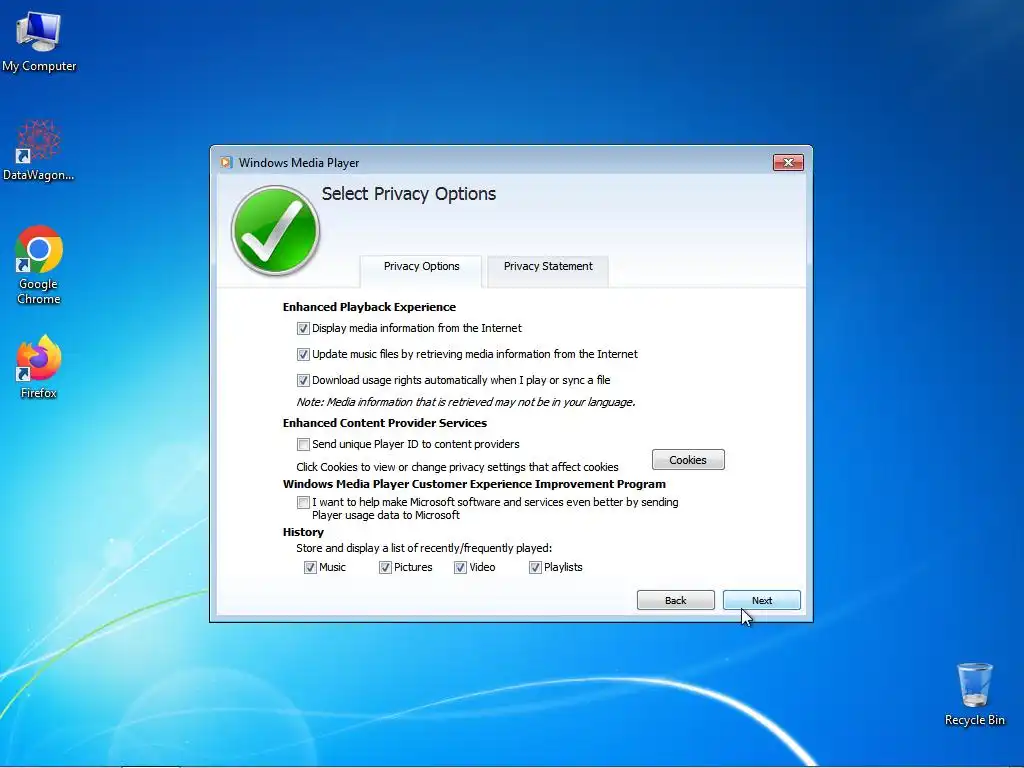This screenshot has height=768, width=1024.
Task: Uncheck Display media information from the Internet
Action: (303, 328)
